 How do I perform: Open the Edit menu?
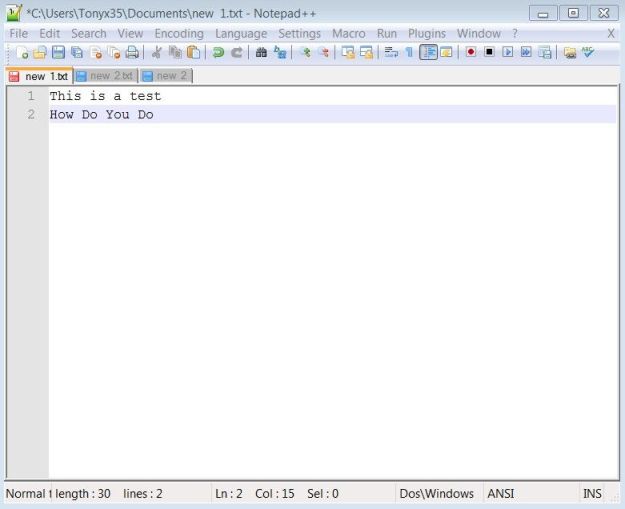click(49, 33)
